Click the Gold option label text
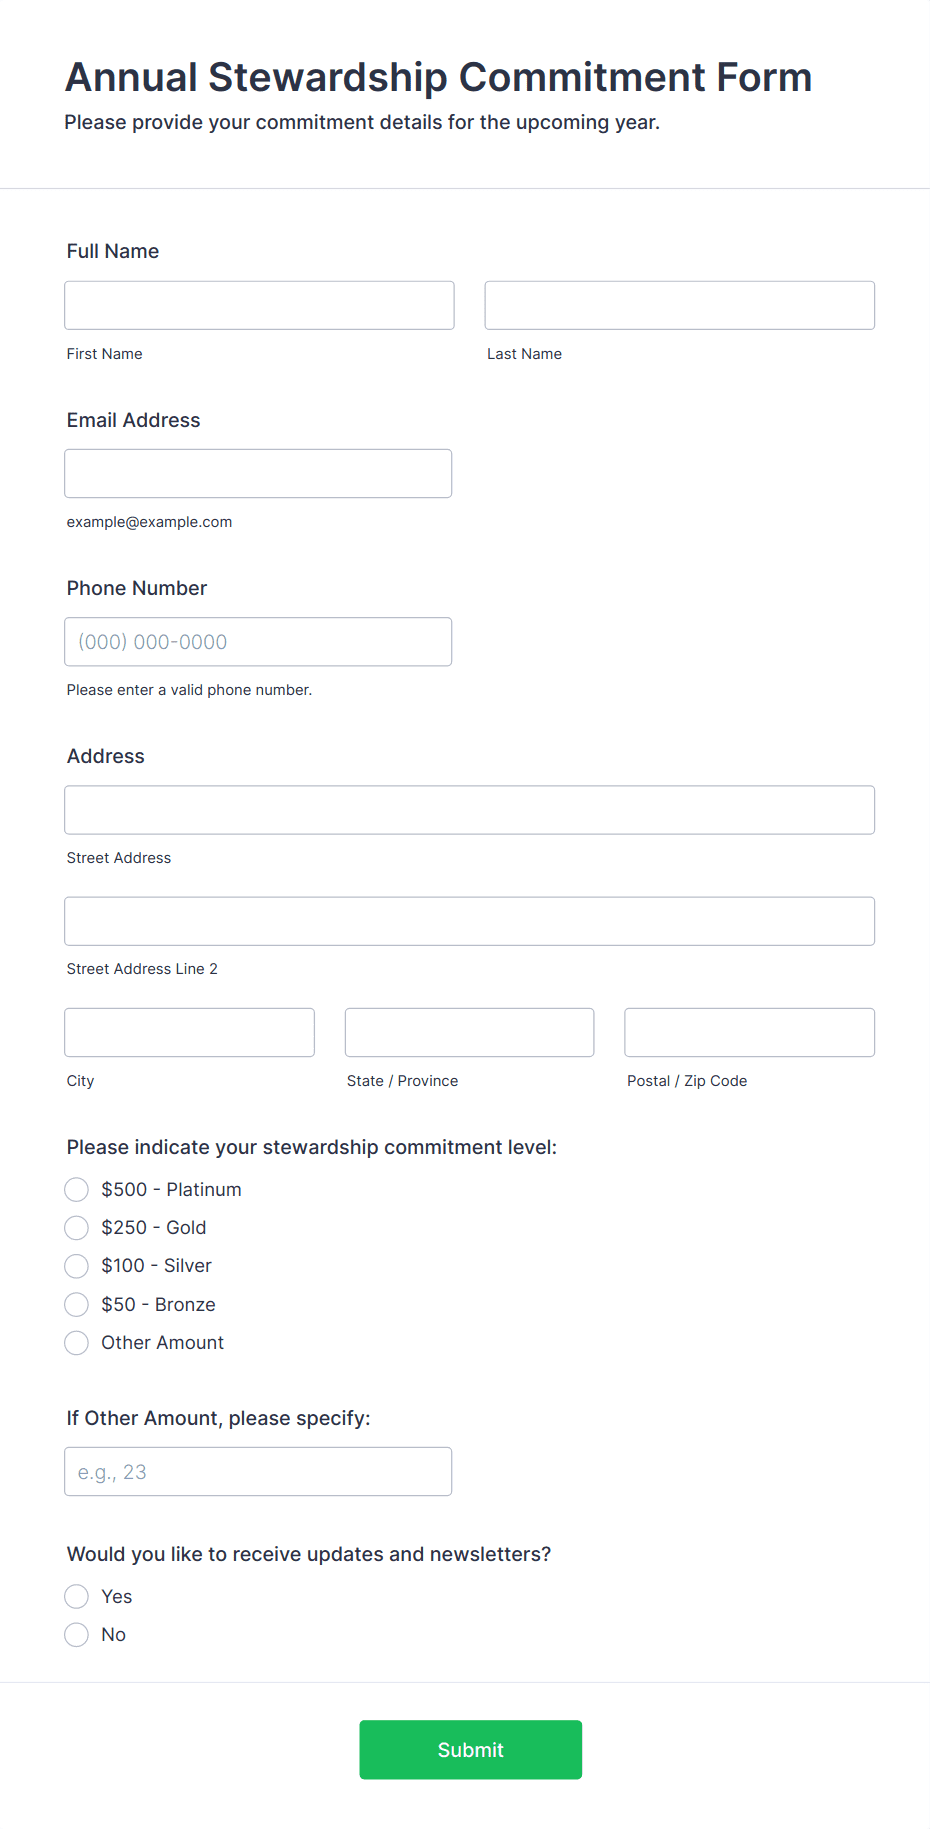This screenshot has height=1829, width=930. (x=154, y=1227)
